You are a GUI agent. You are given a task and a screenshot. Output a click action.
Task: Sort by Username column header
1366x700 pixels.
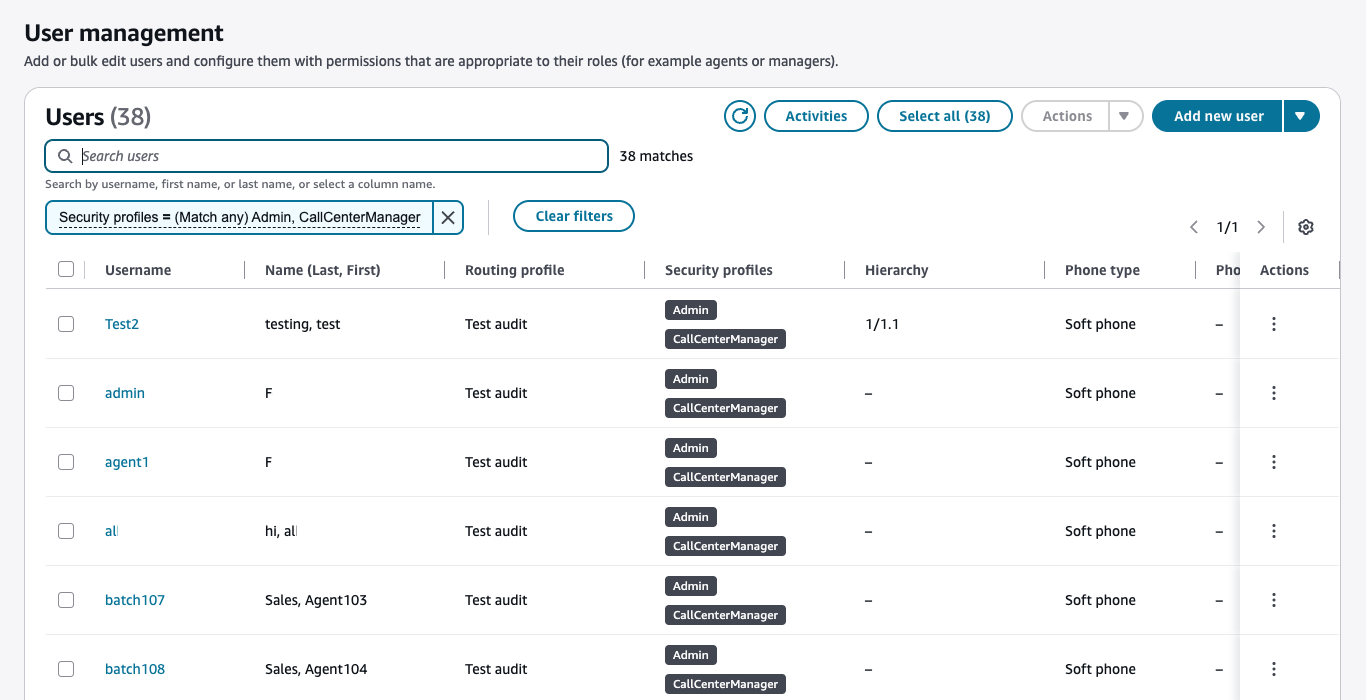click(138, 270)
